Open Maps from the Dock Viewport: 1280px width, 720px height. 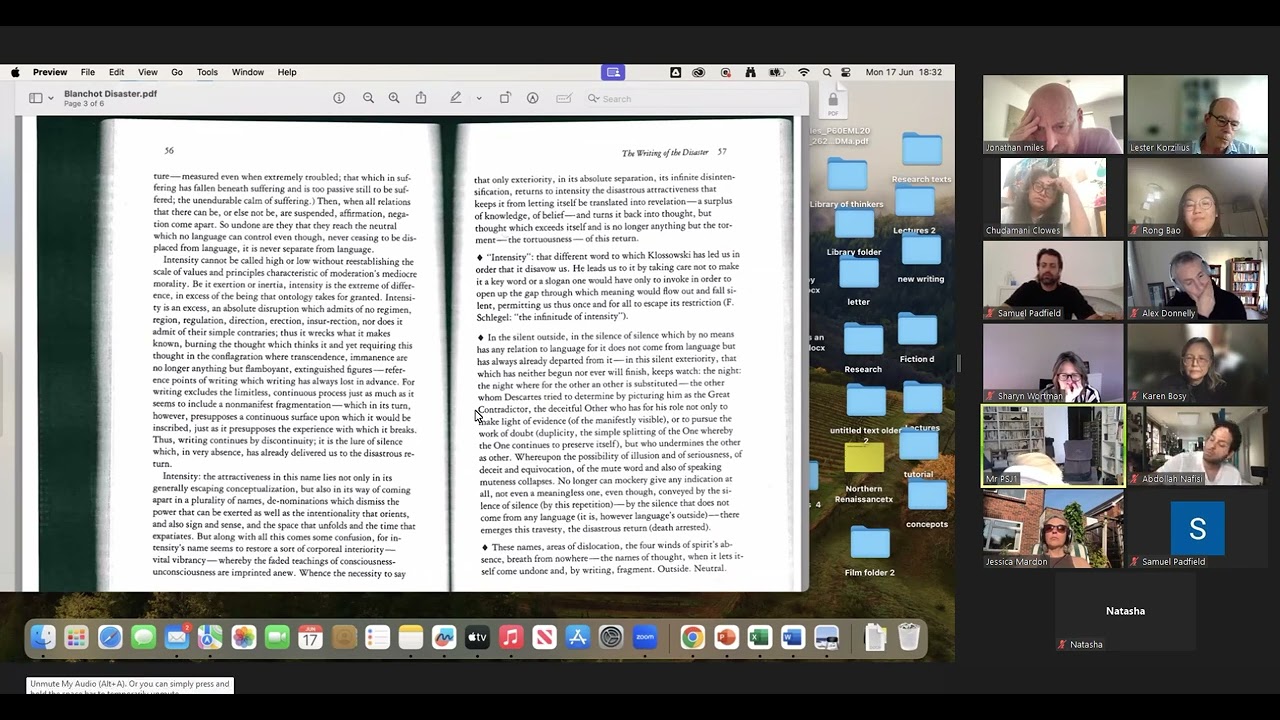point(210,637)
